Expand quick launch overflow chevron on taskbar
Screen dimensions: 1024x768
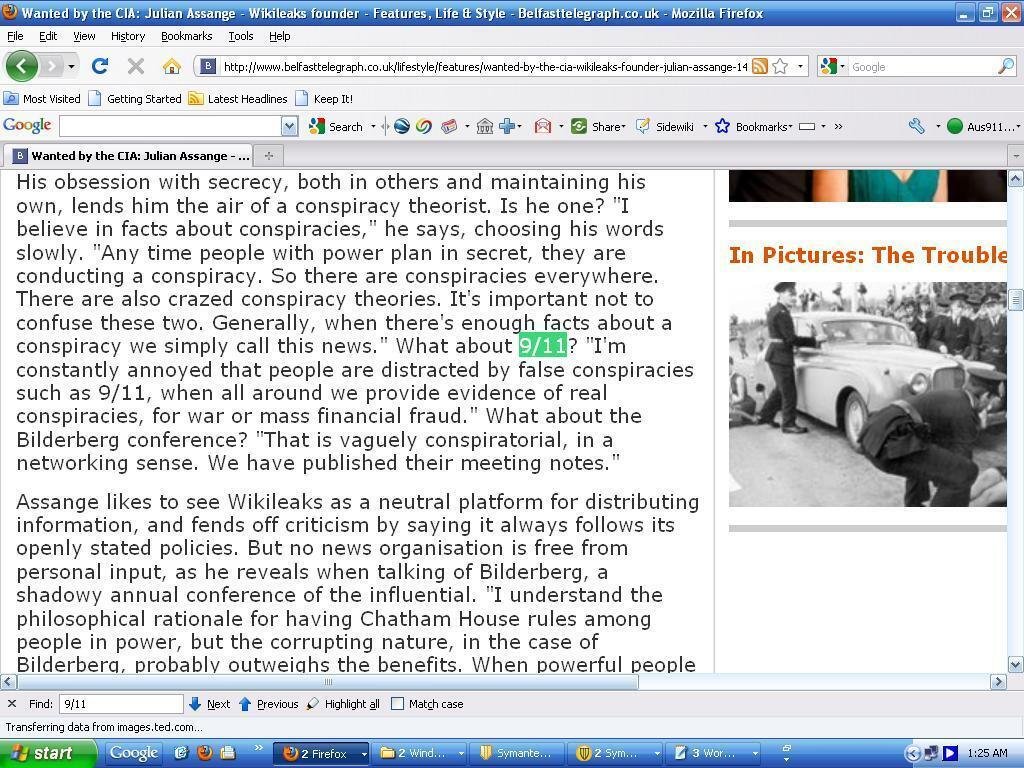click(x=258, y=747)
